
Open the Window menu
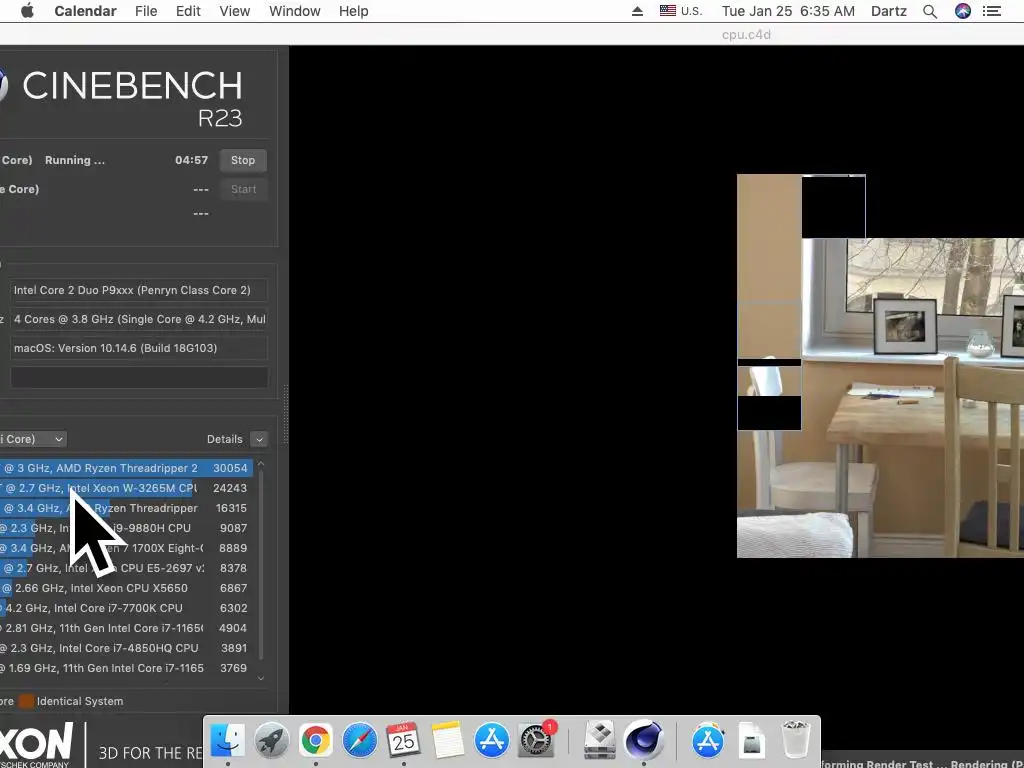295,11
